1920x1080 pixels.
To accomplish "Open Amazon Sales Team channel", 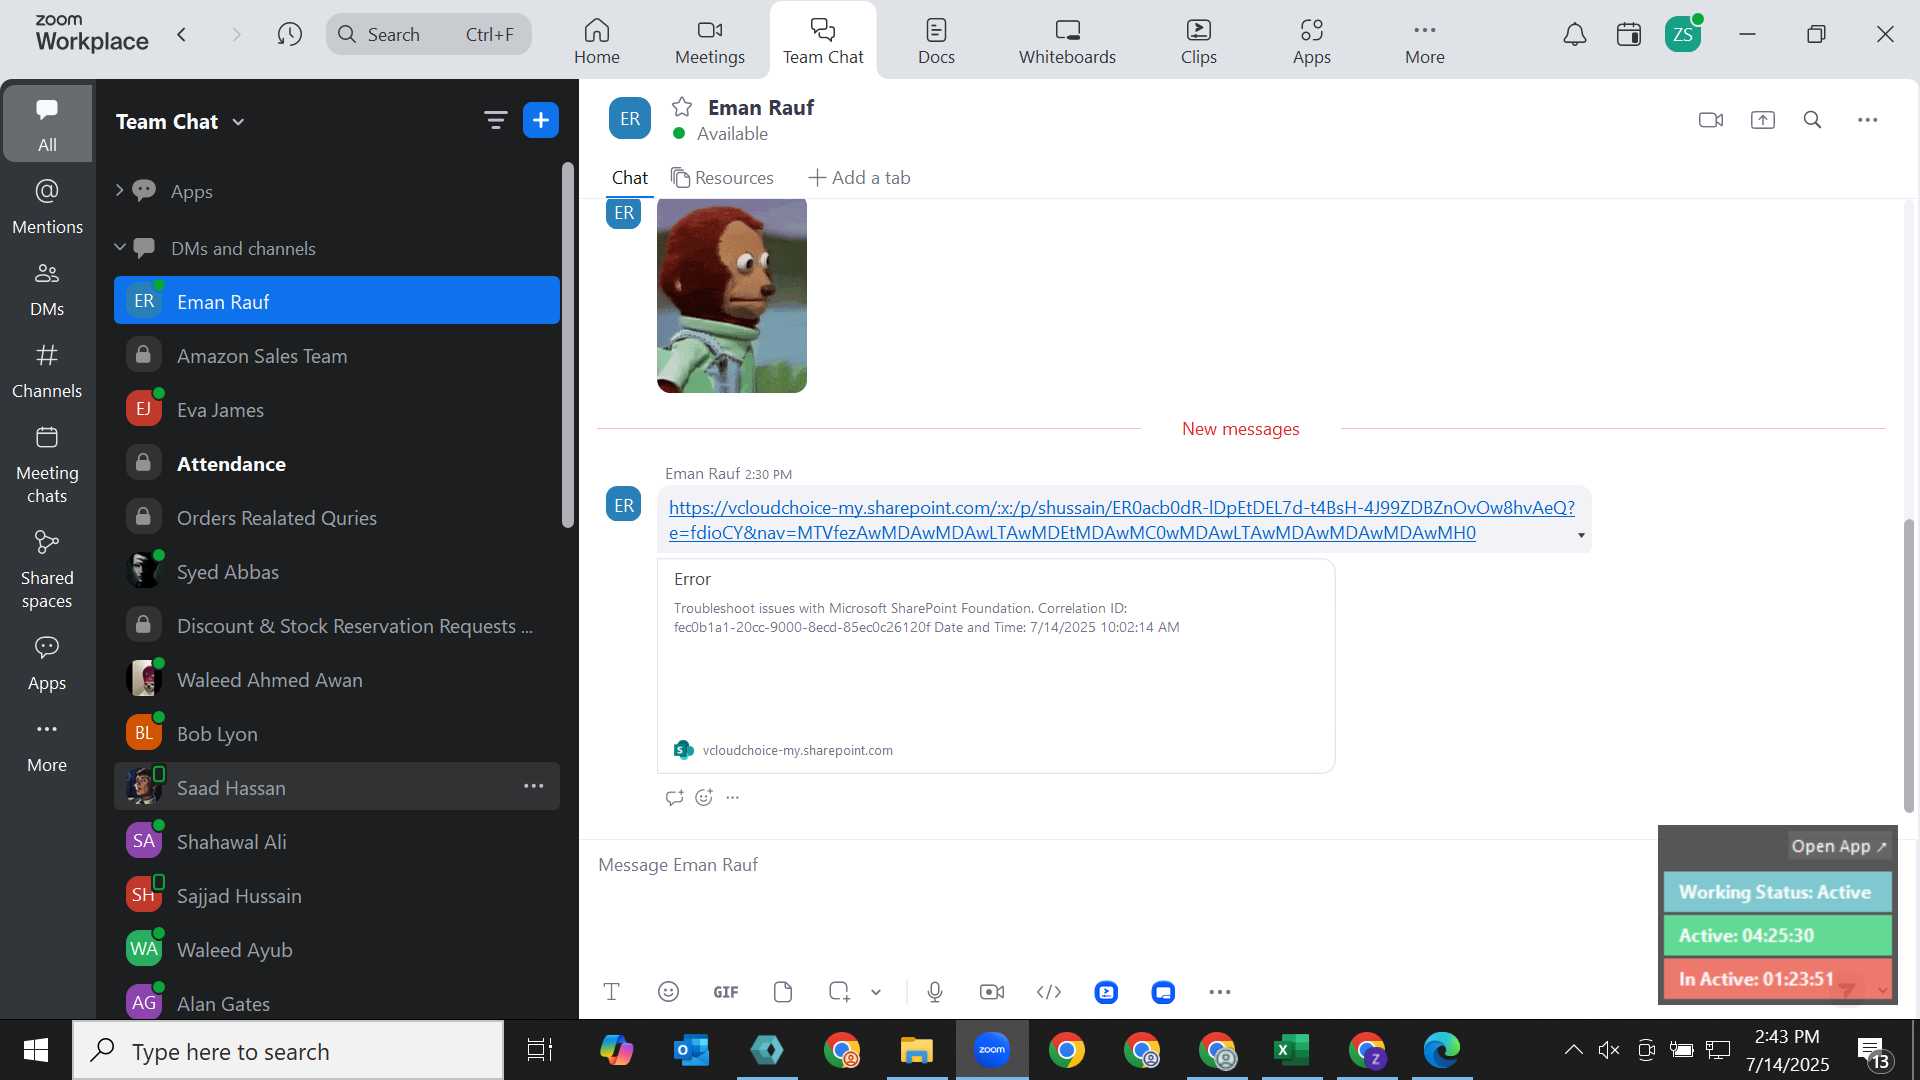I will pyautogui.click(x=336, y=355).
